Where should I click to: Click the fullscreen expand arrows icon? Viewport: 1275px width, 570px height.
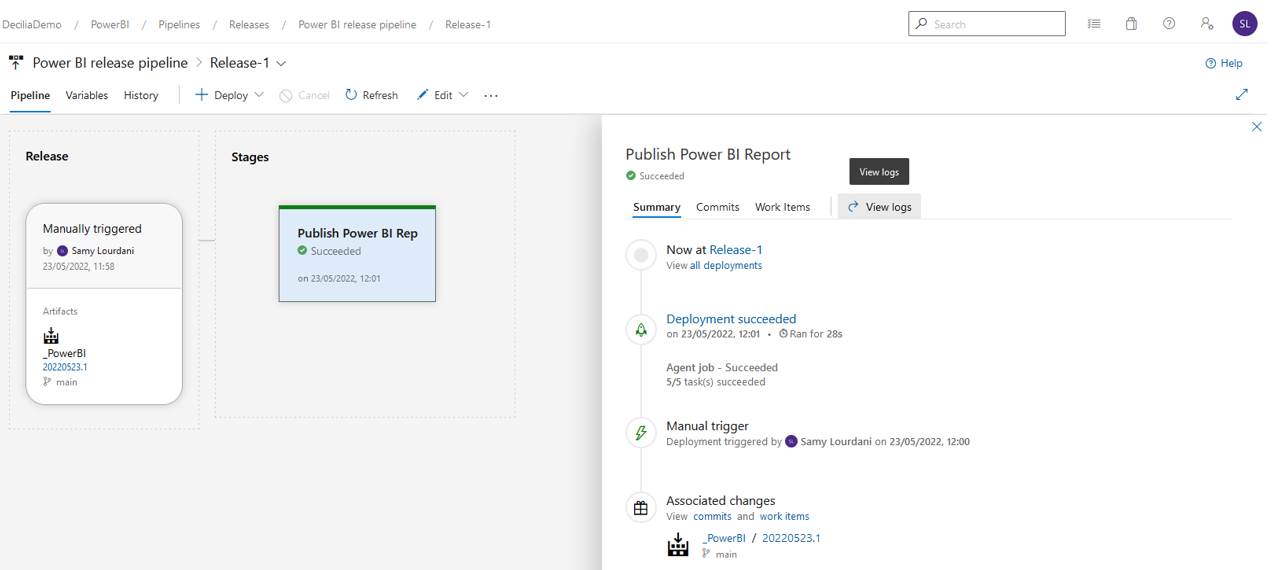click(1242, 94)
